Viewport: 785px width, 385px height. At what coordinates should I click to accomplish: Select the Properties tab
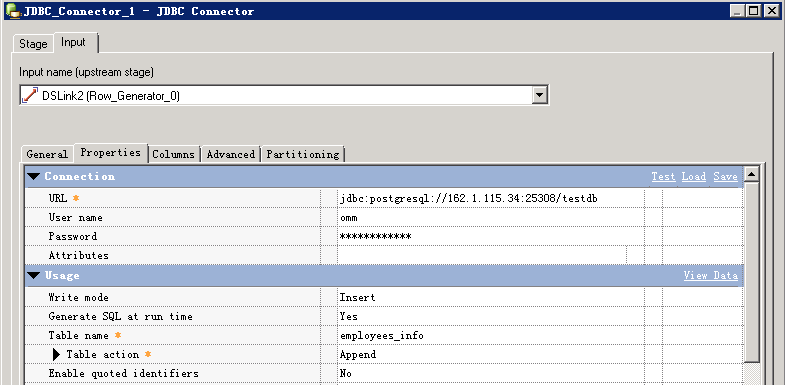click(111, 153)
